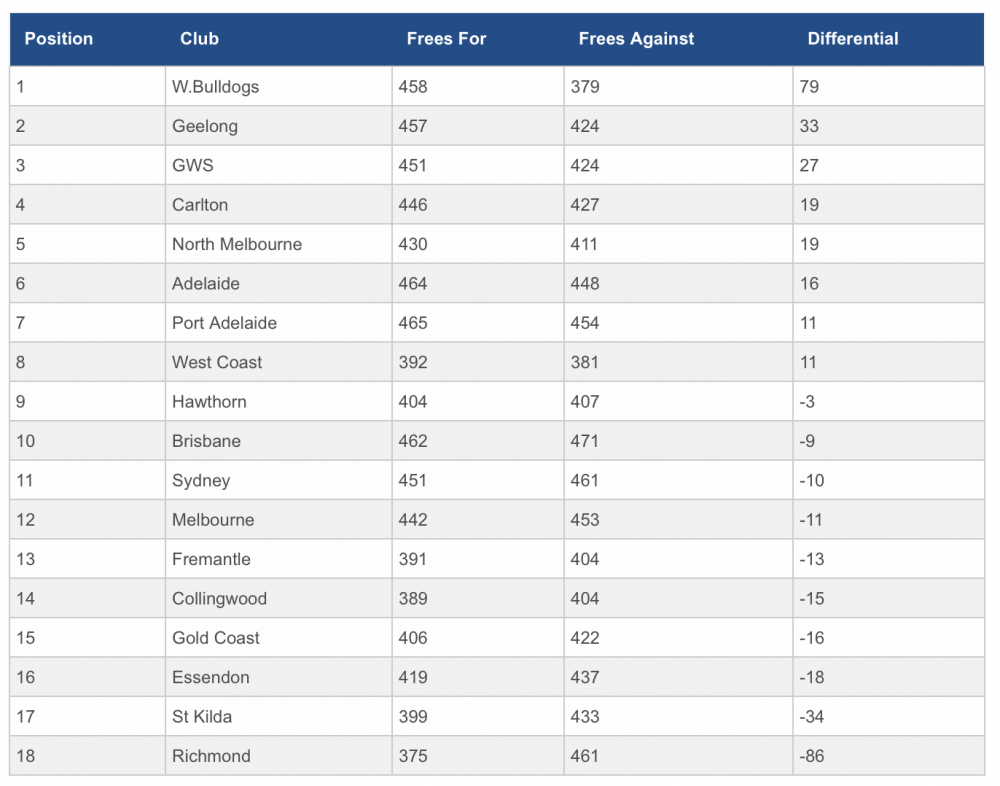Click the Differential column header
Viewport: 1000px width, 786px height.
coord(853,39)
